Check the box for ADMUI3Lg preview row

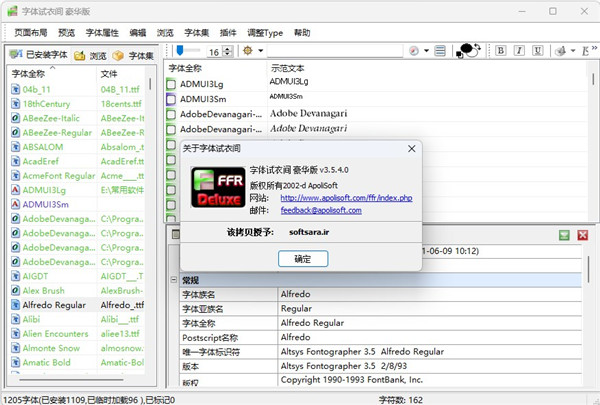click(x=171, y=84)
